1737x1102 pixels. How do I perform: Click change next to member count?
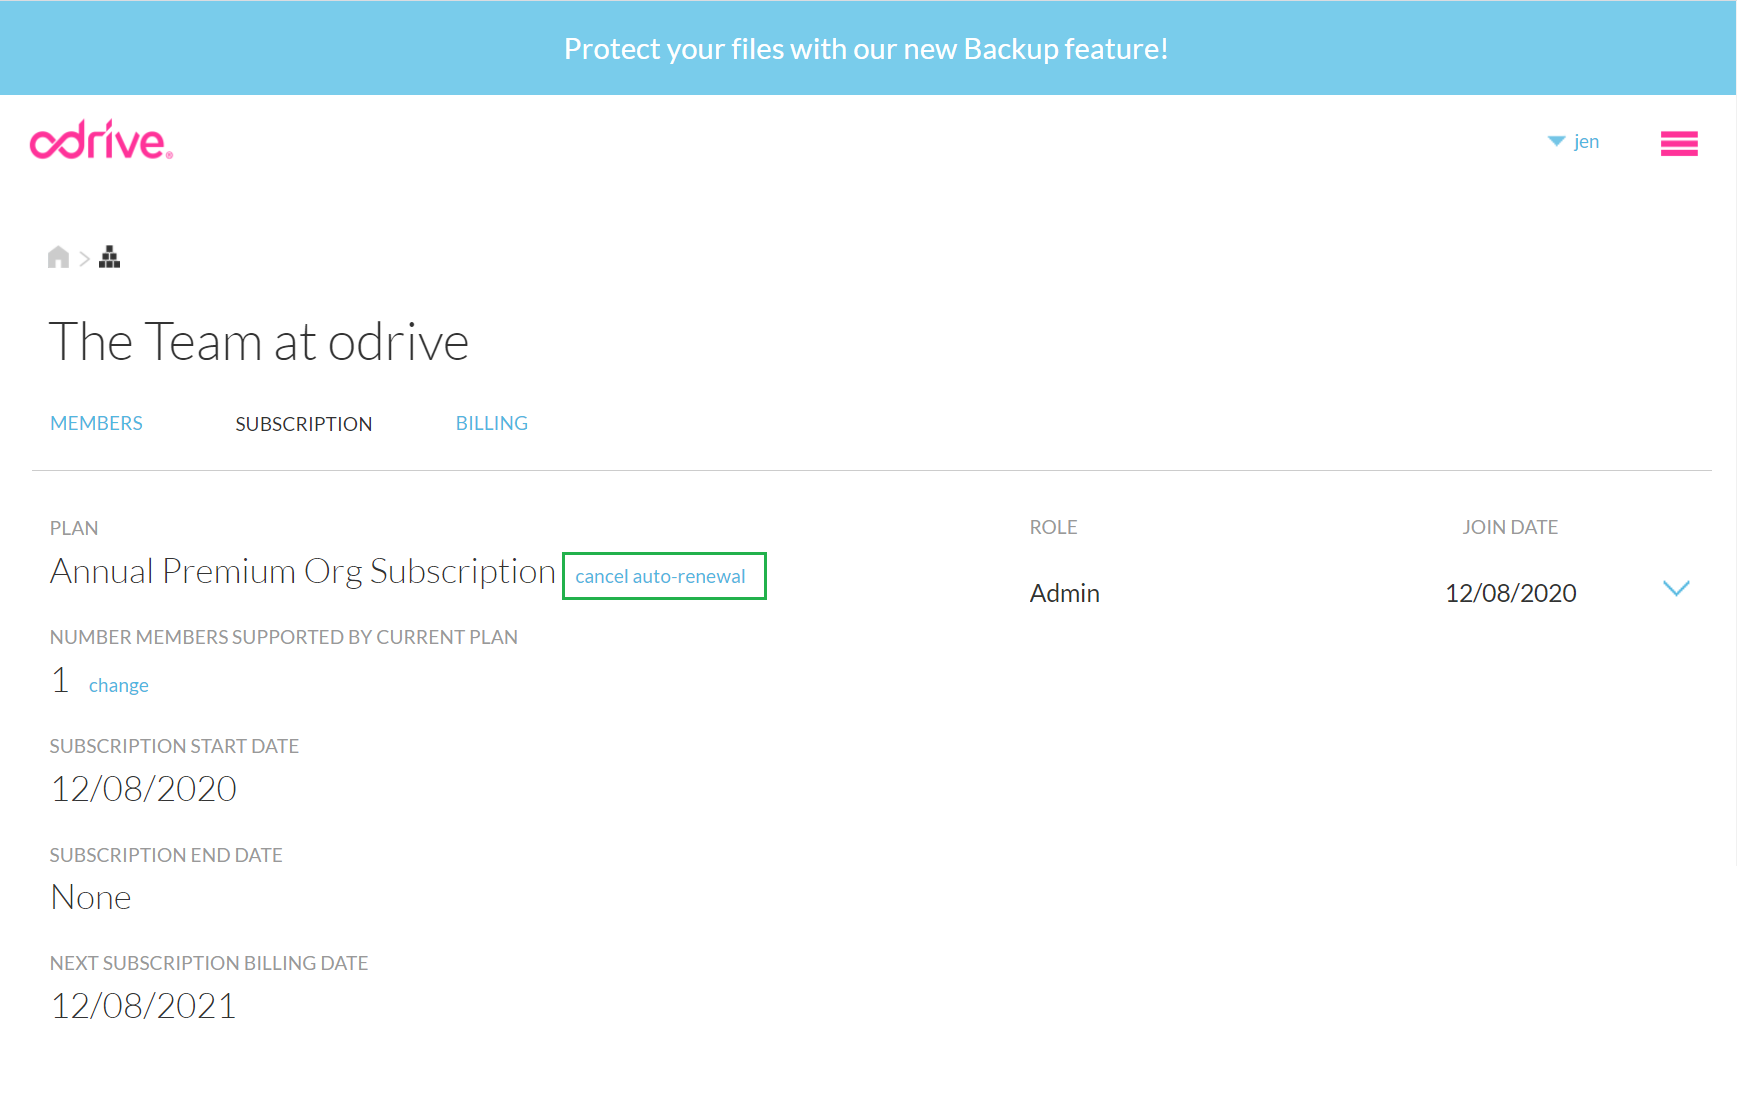point(118,685)
